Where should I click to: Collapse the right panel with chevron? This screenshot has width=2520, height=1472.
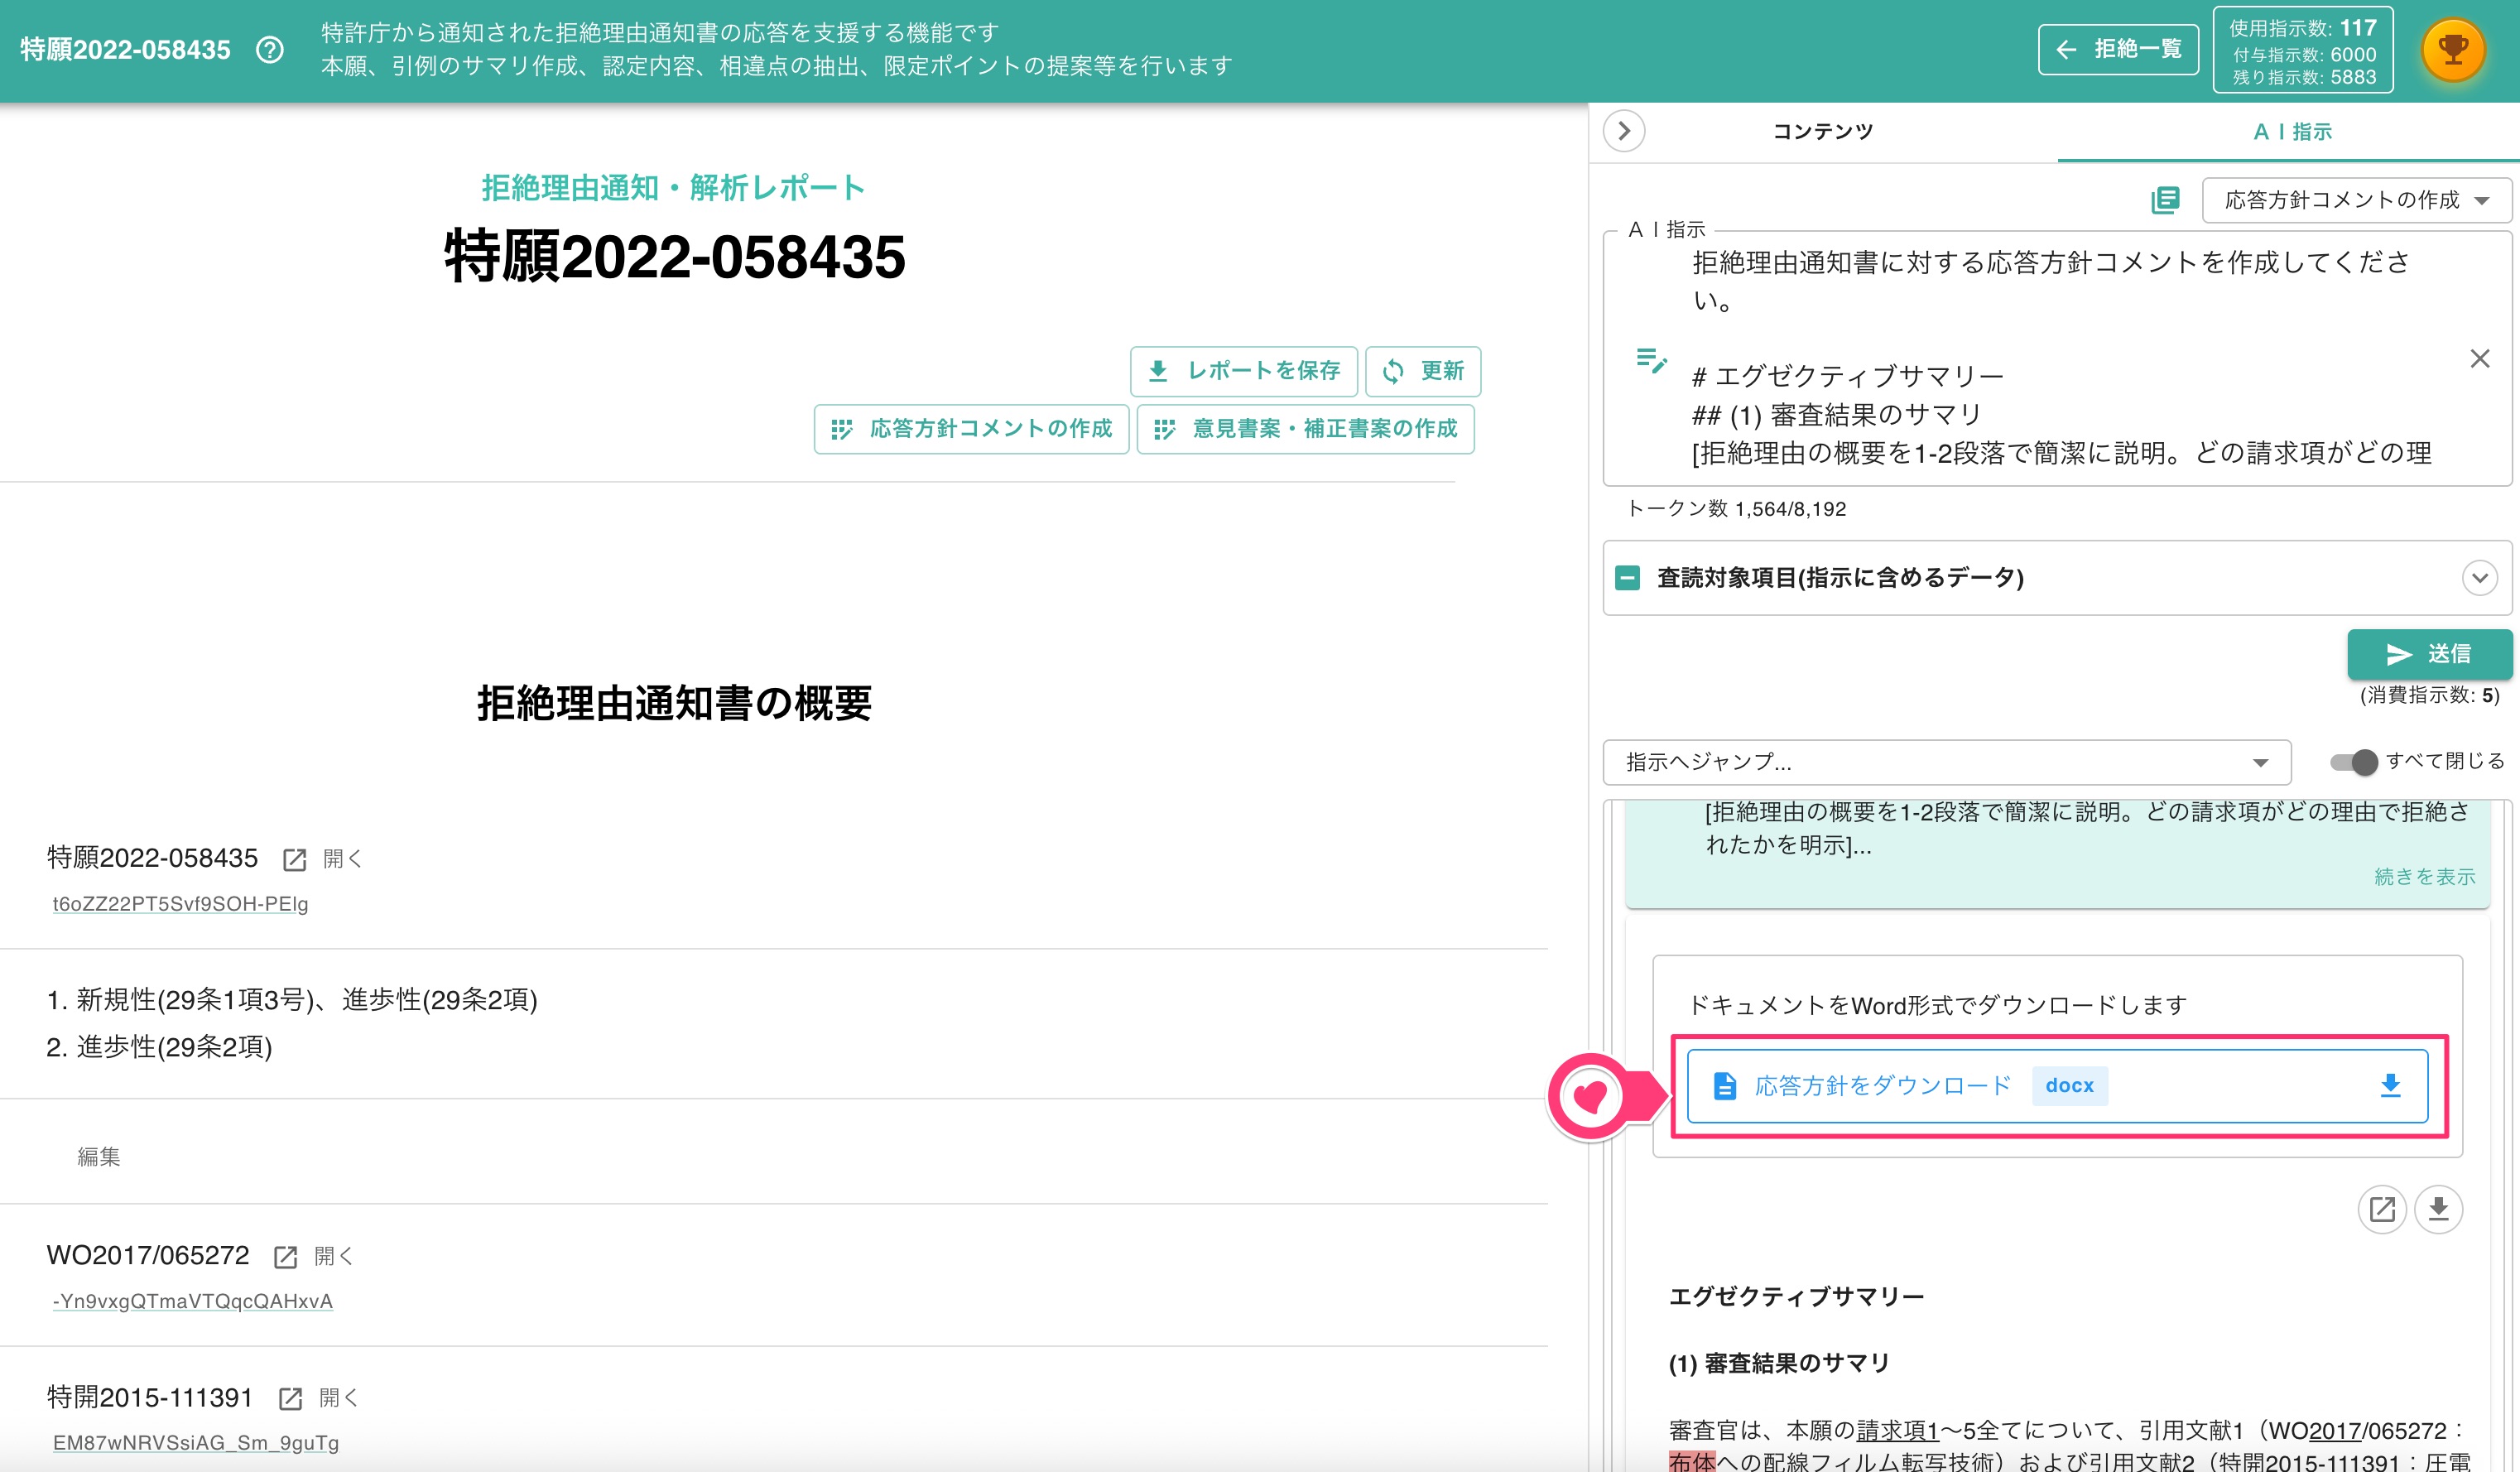1624,131
